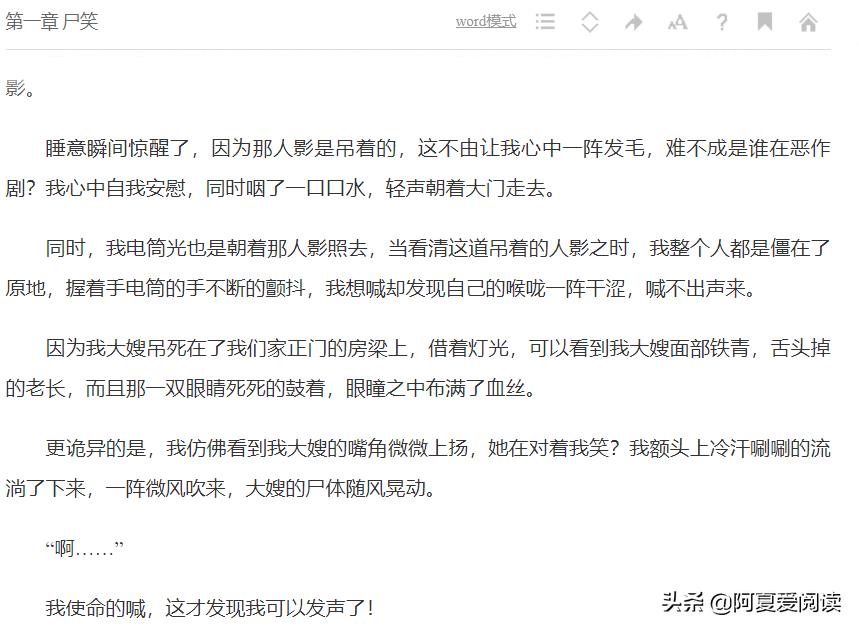
Task: Go to home via house icon
Action: click(809, 22)
